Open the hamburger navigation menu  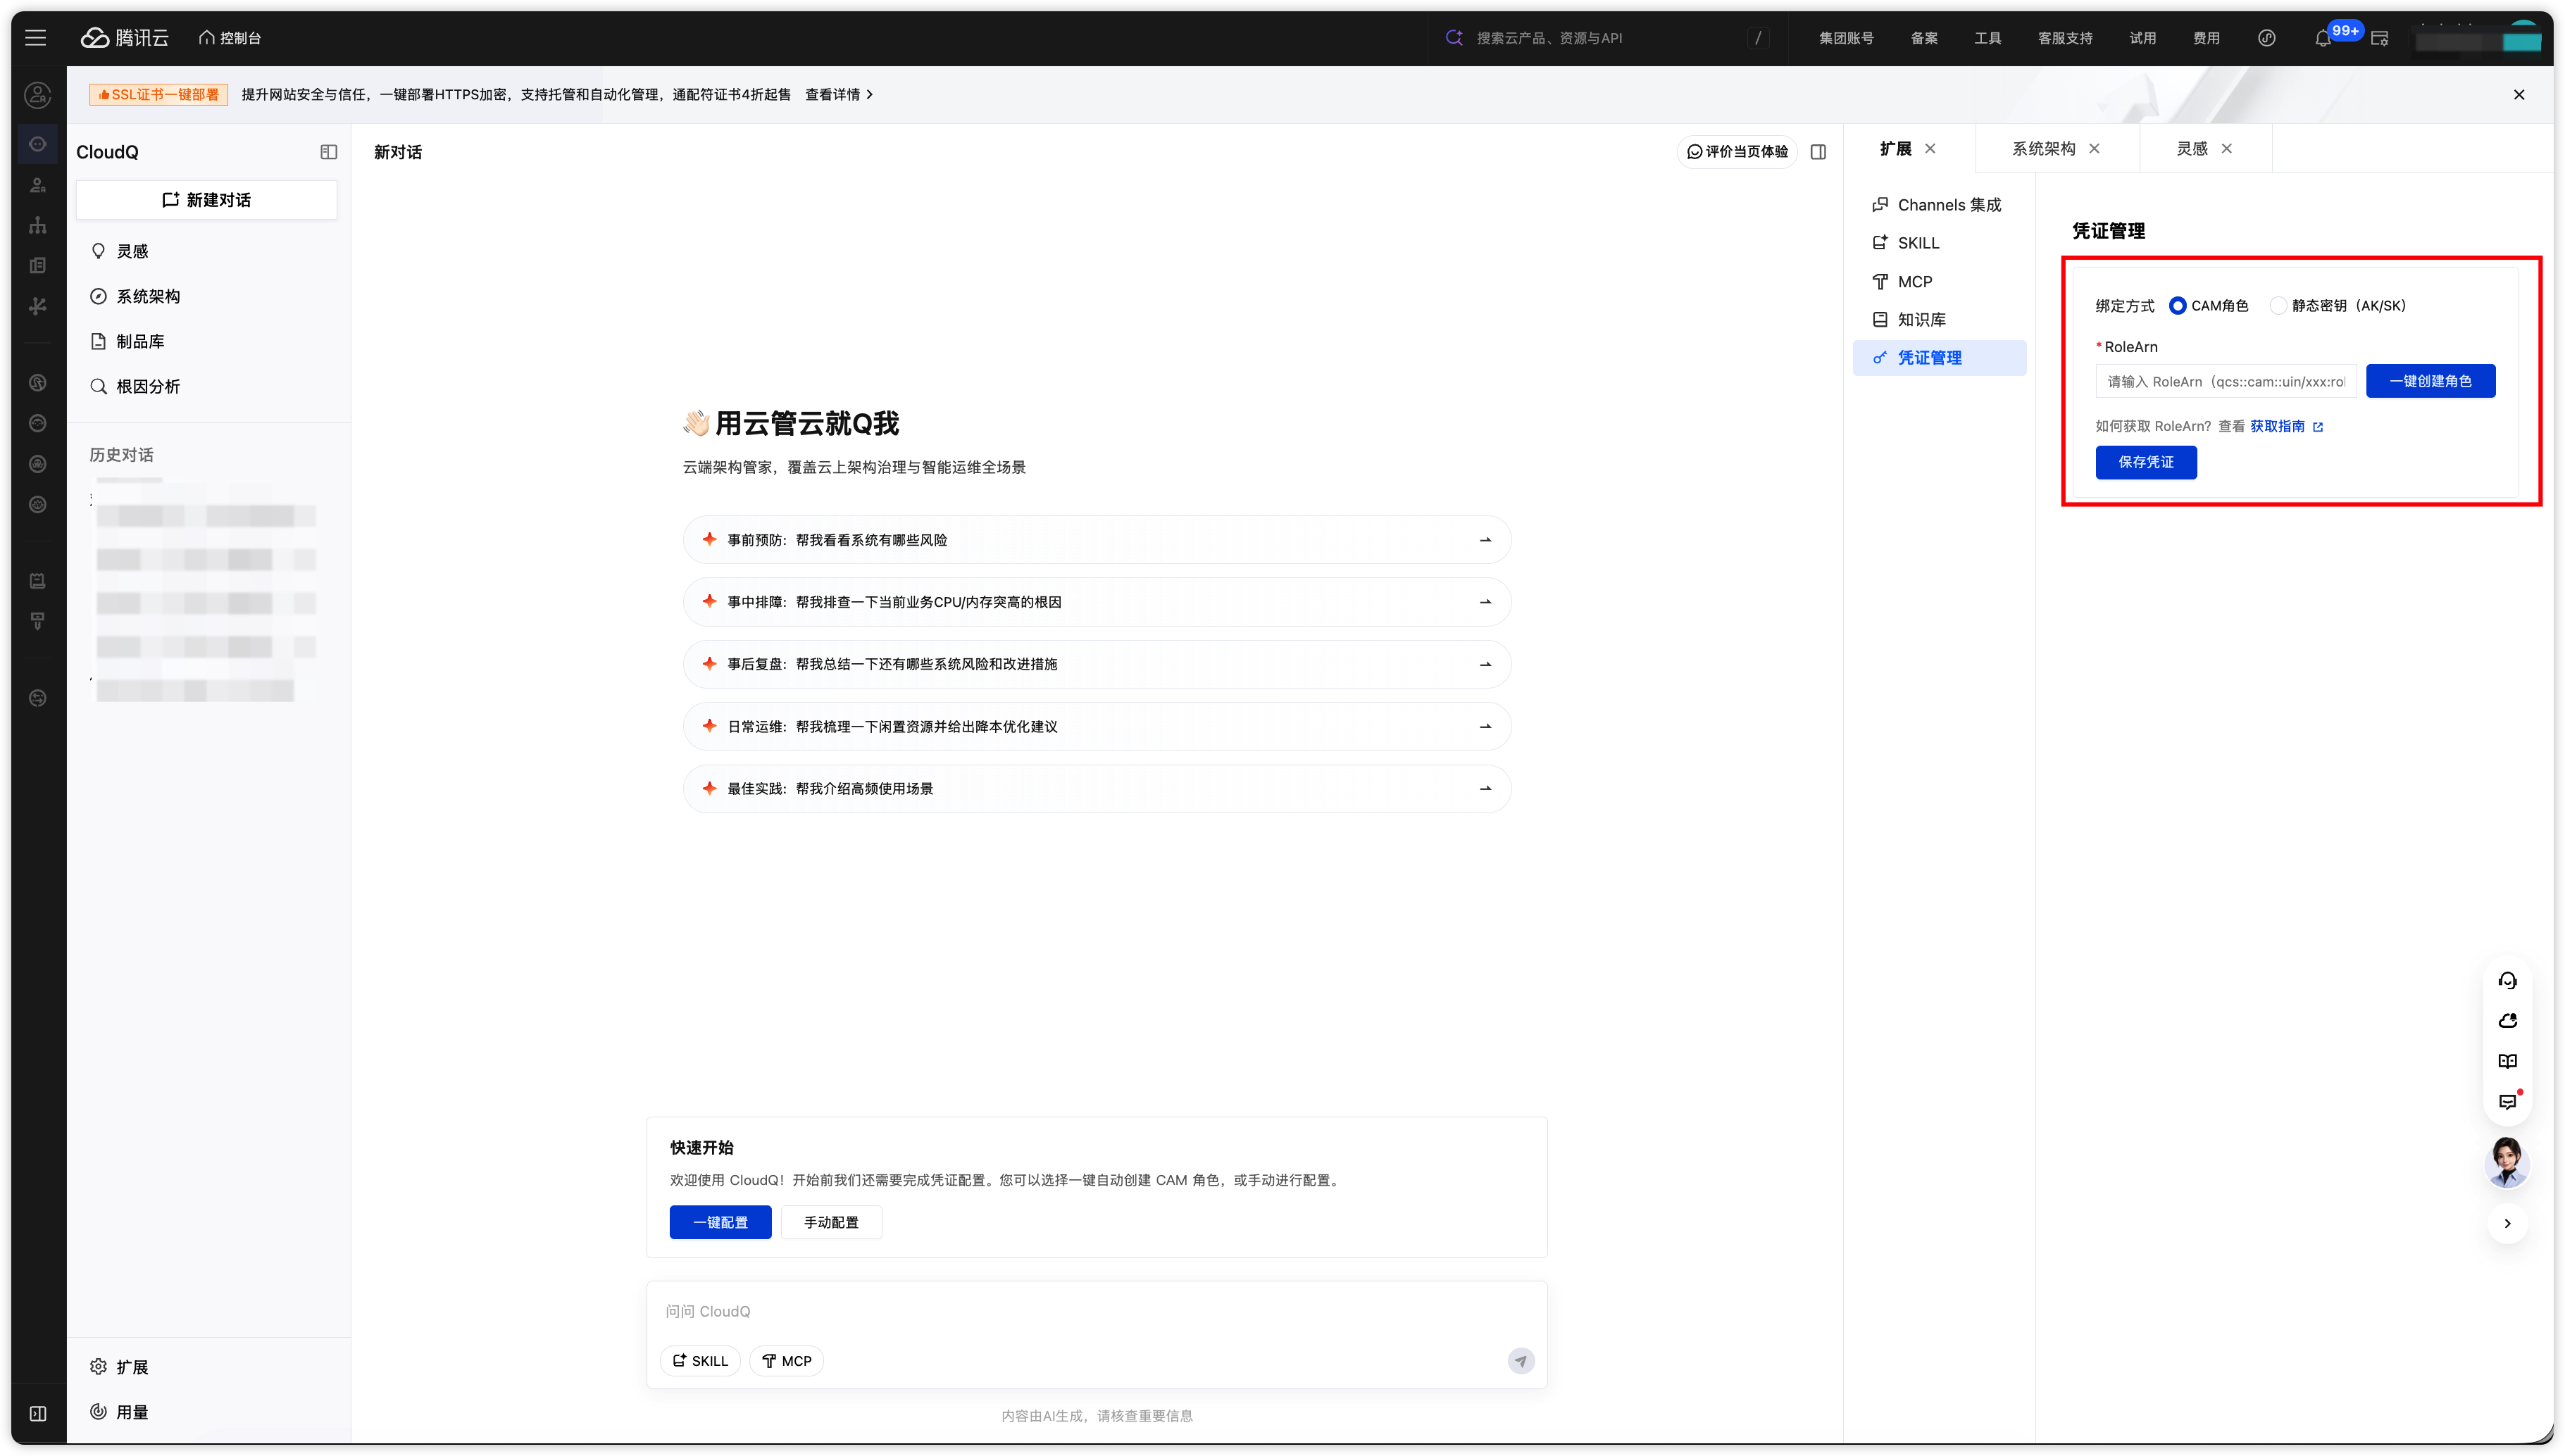pos(36,38)
